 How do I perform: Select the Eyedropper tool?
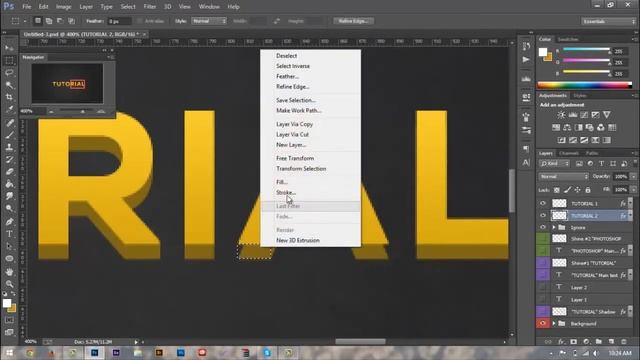[9, 109]
